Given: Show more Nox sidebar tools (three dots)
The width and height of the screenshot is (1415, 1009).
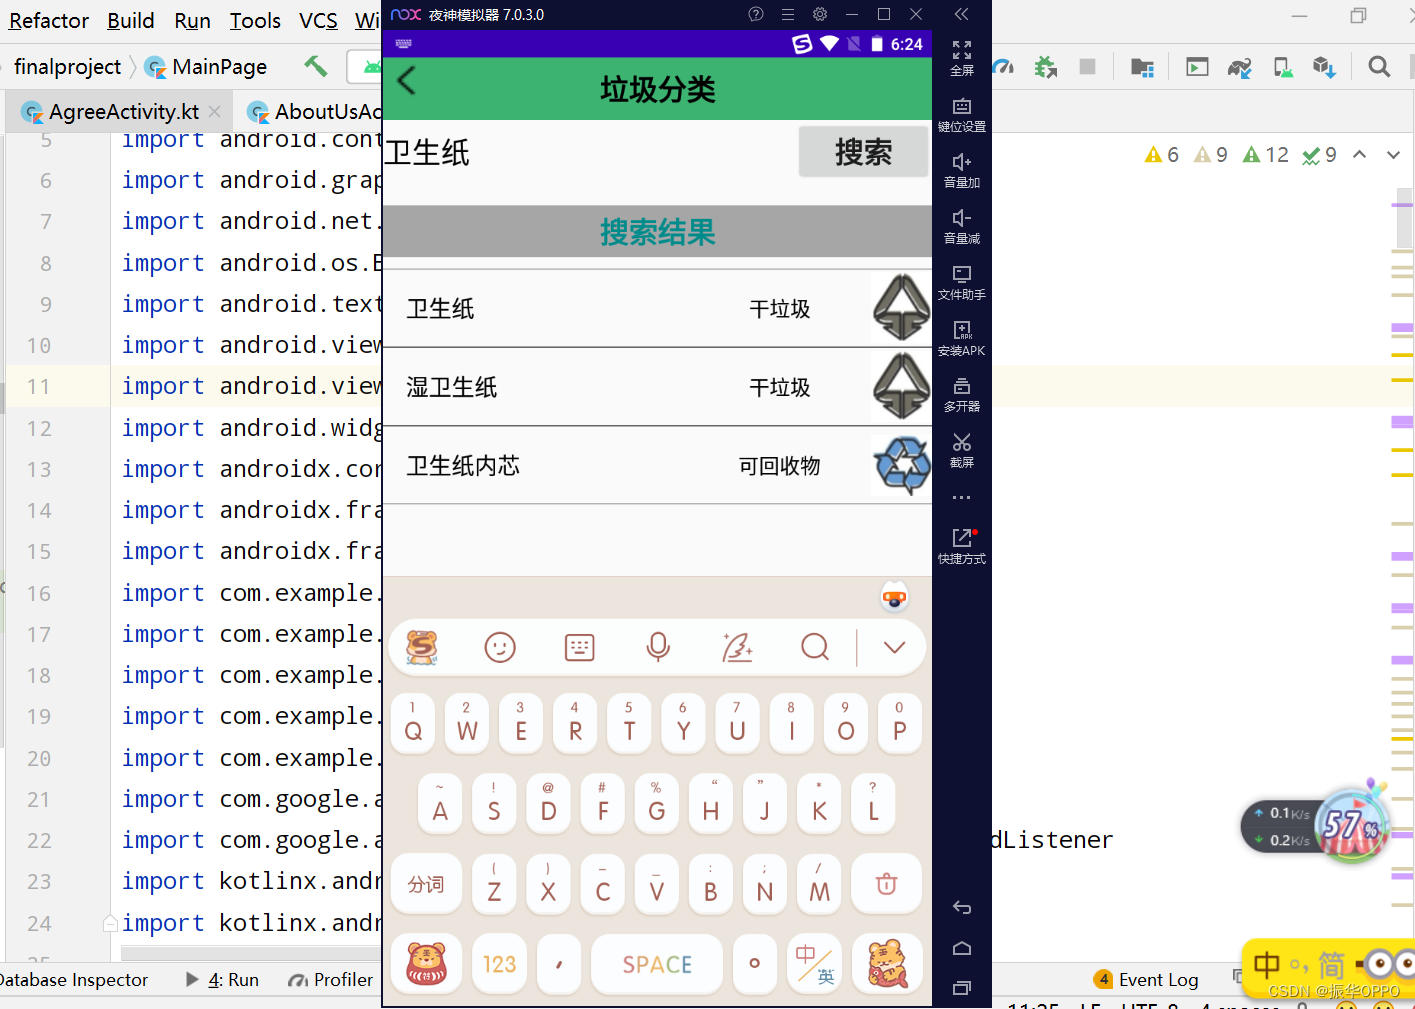Looking at the screenshot, I should (962, 497).
